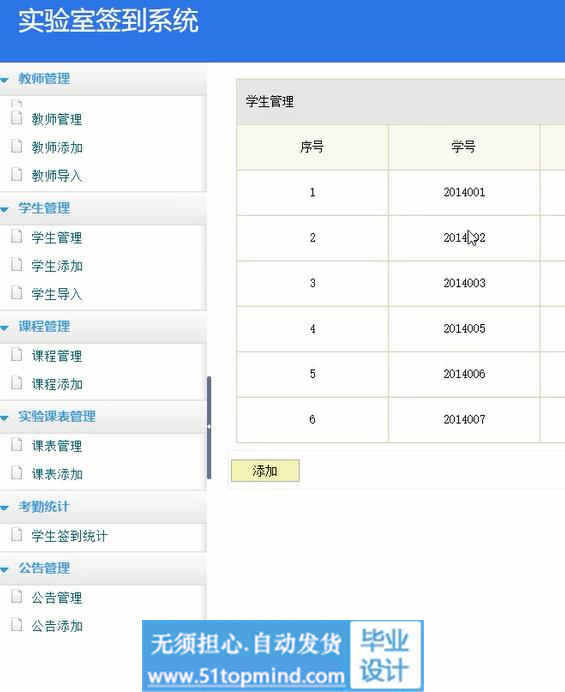Screen dimensions: 565x692
Task: Click the page icon beside 教师添加
Action: point(16,147)
